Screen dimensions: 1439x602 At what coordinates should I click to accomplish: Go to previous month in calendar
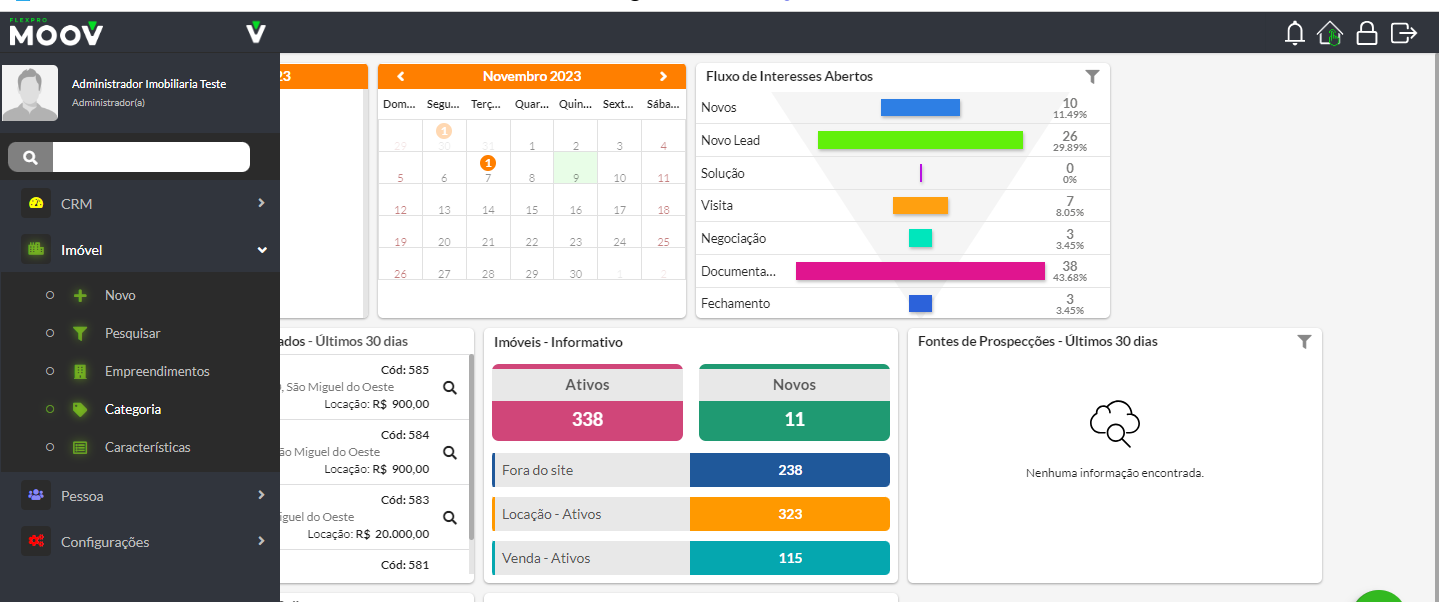point(401,76)
